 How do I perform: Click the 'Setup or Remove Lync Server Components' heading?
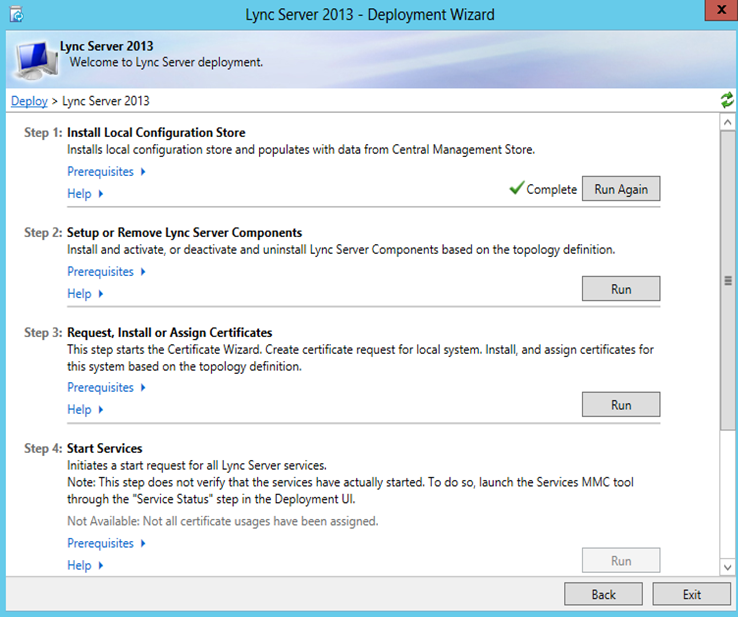(184, 232)
